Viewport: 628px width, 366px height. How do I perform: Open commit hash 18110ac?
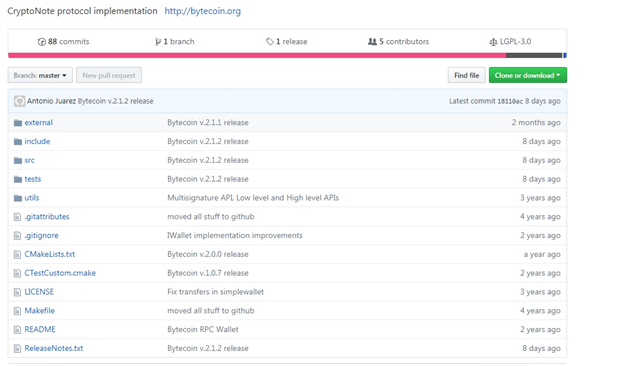click(x=510, y=101)
